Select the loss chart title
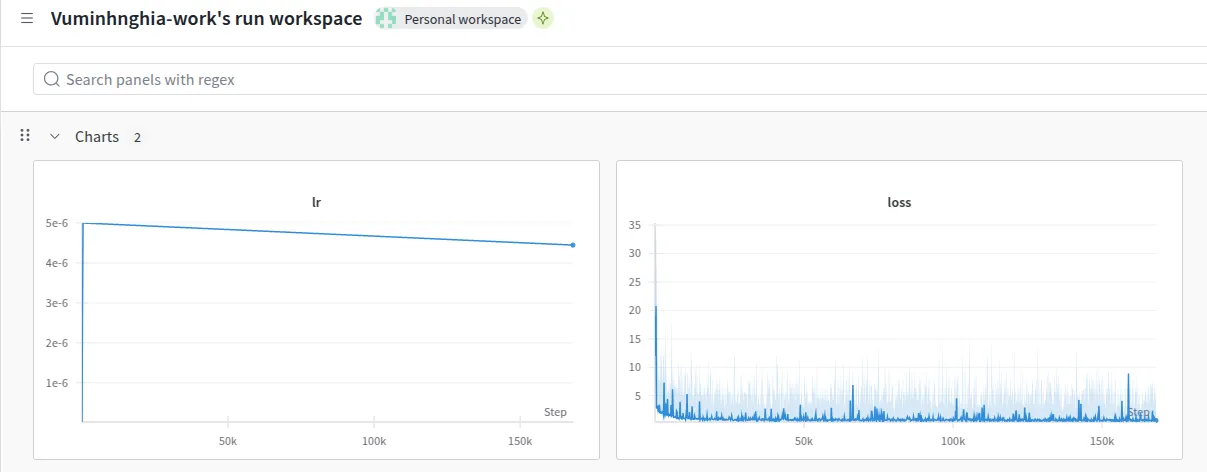Image resolution: width=1207 pixels, height=472 pixels. 899,202
